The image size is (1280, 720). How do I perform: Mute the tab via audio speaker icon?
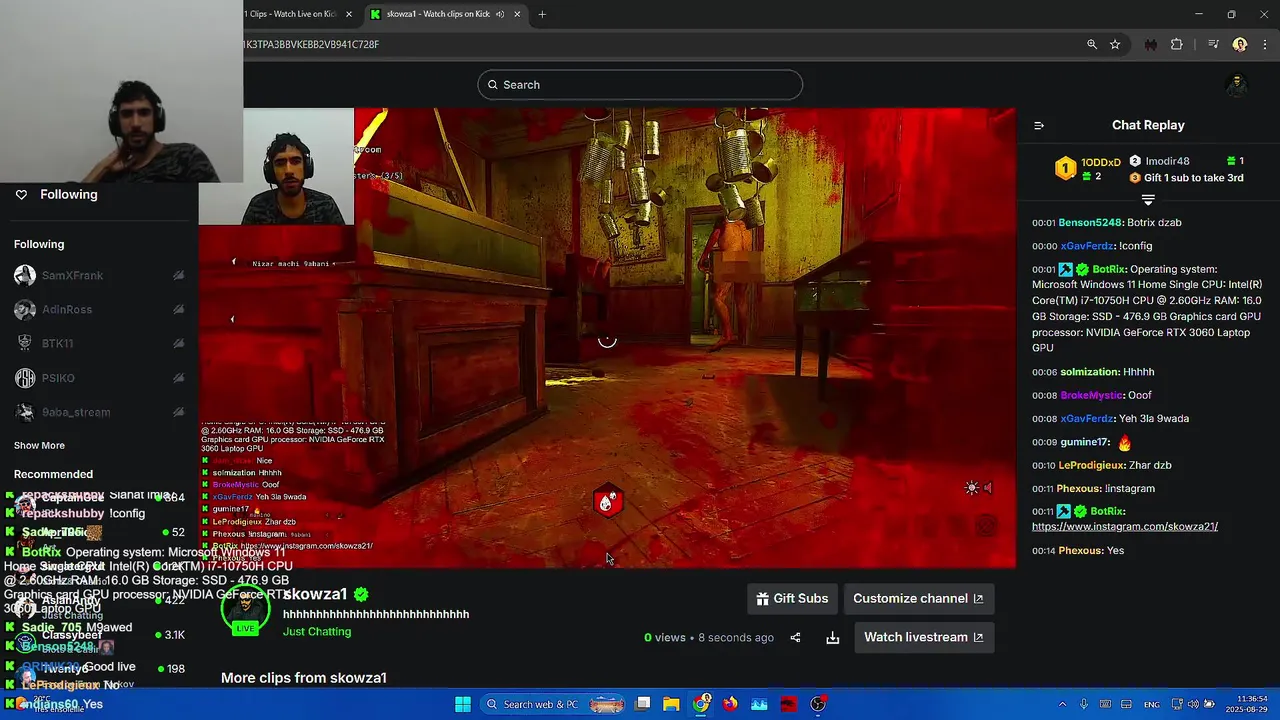[499, 14]
